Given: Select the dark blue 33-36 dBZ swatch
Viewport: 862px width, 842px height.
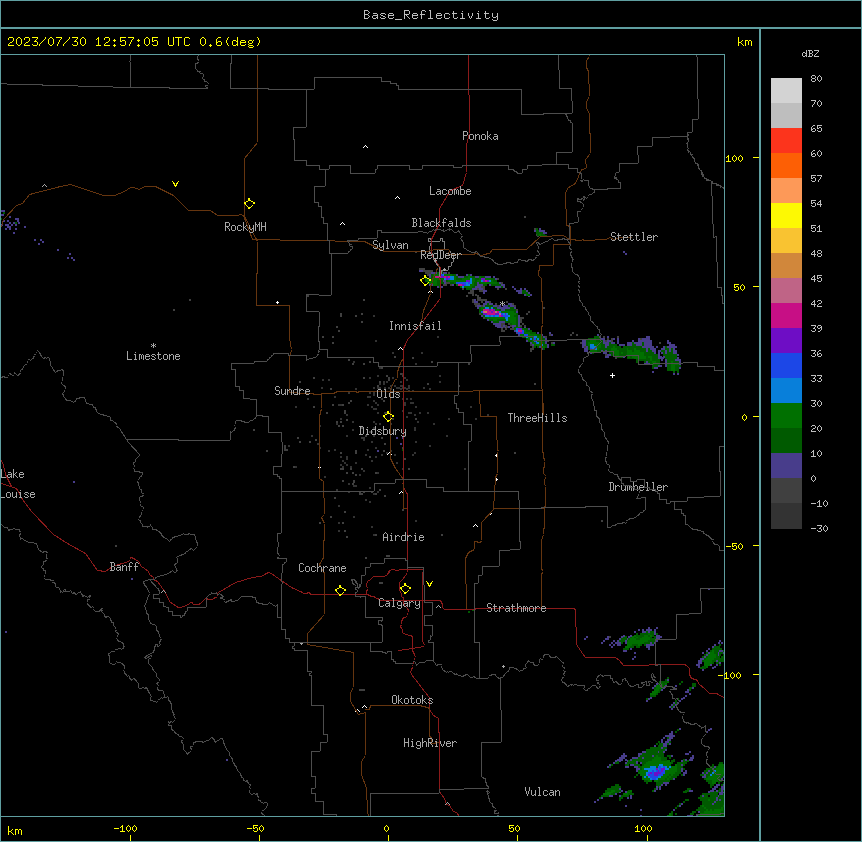Looking at the screenshot, I should pyautogui.click(x=786, y=365).
